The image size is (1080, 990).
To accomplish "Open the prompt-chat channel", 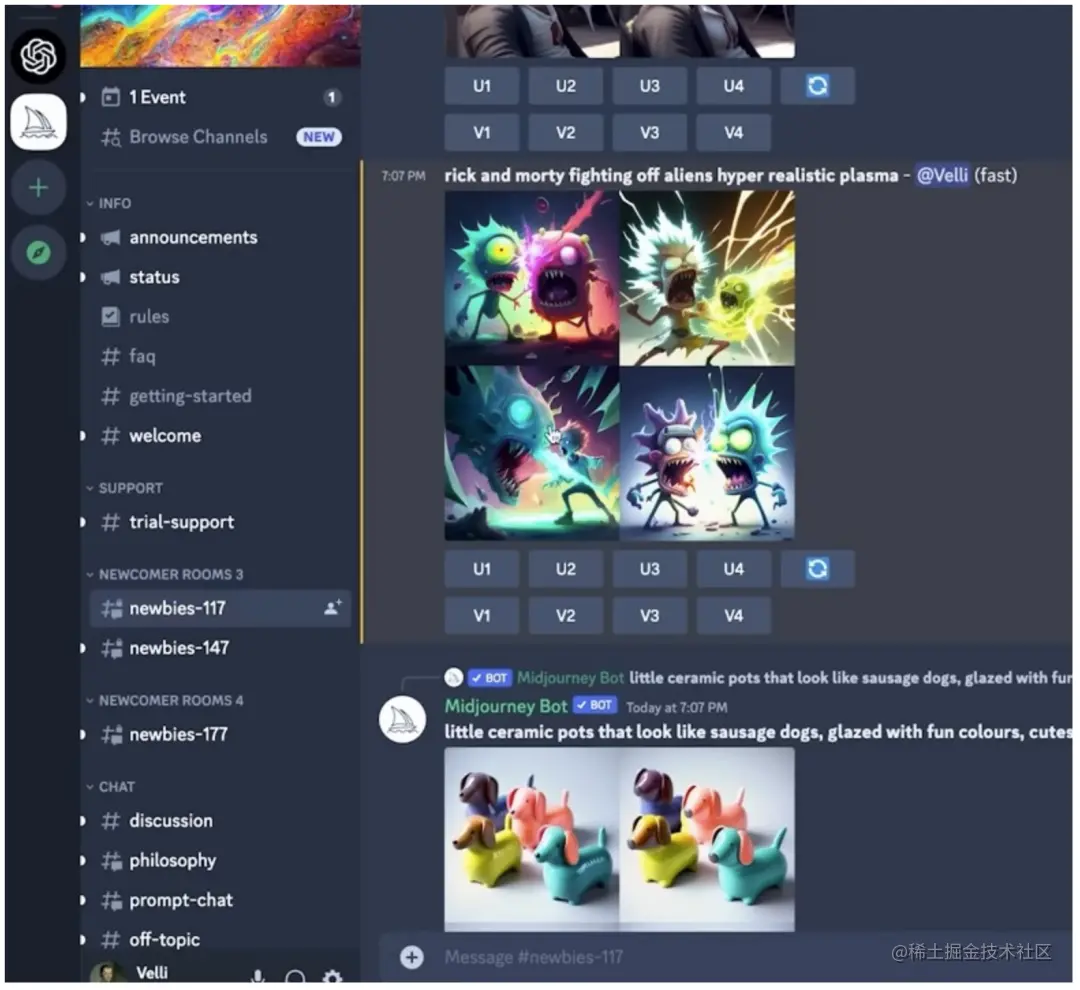I will click(x=219, y=900).
